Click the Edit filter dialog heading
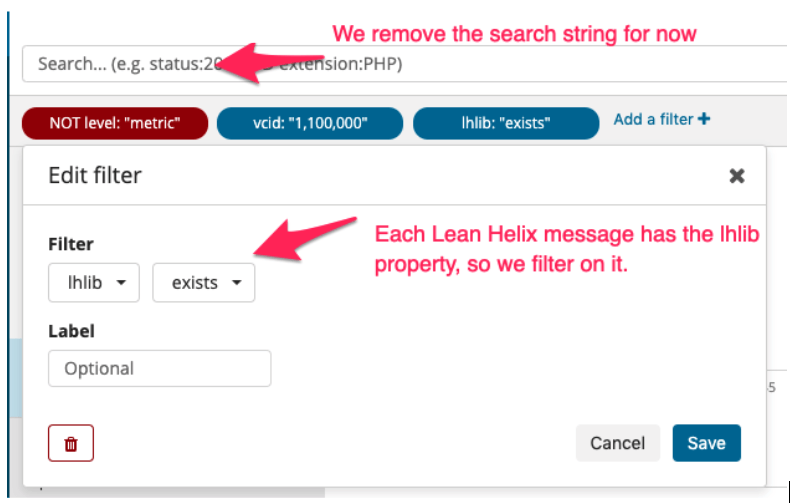Image resolution: width=790 pixels, height=503 pixels. click(95, 175)
